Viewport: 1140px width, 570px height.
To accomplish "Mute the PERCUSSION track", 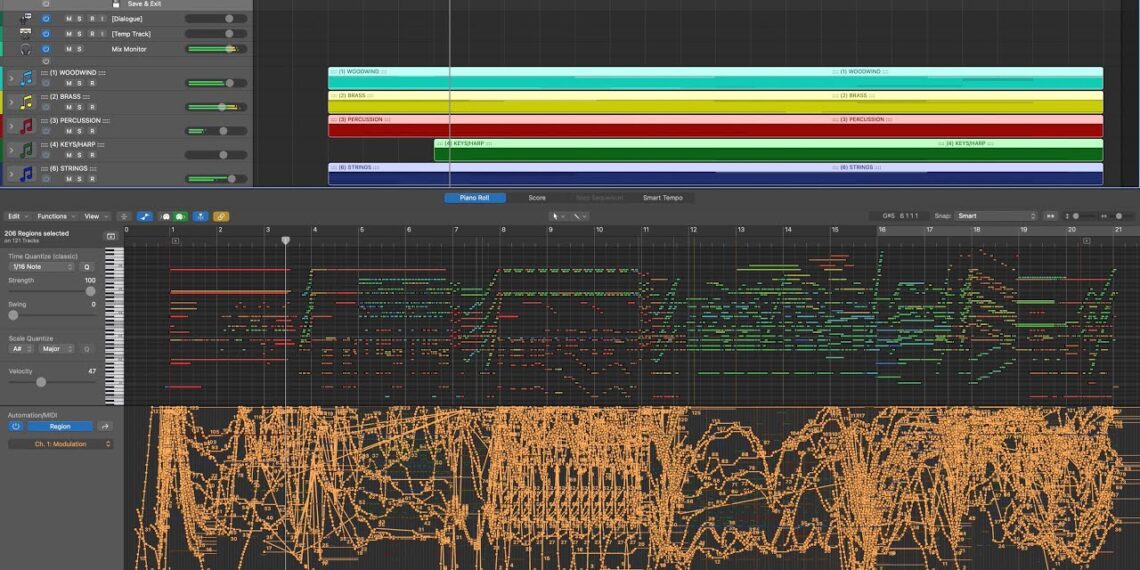I will click(68, 131).
